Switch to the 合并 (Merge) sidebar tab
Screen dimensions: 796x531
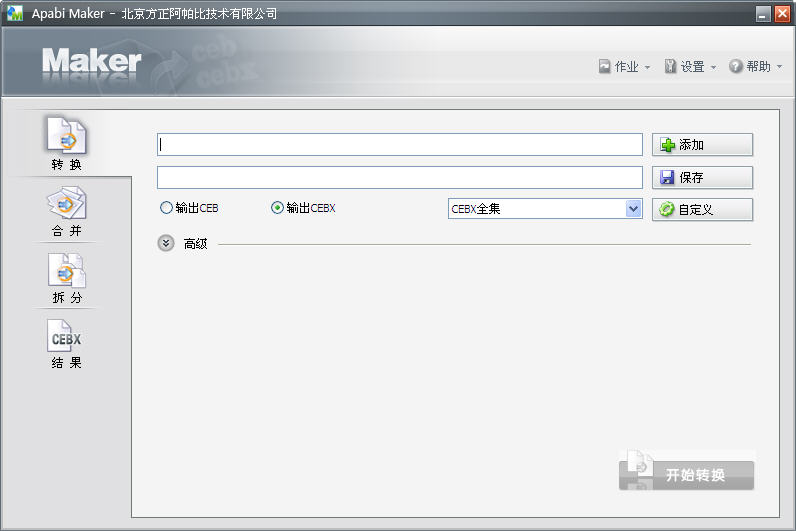click(67, 212)
